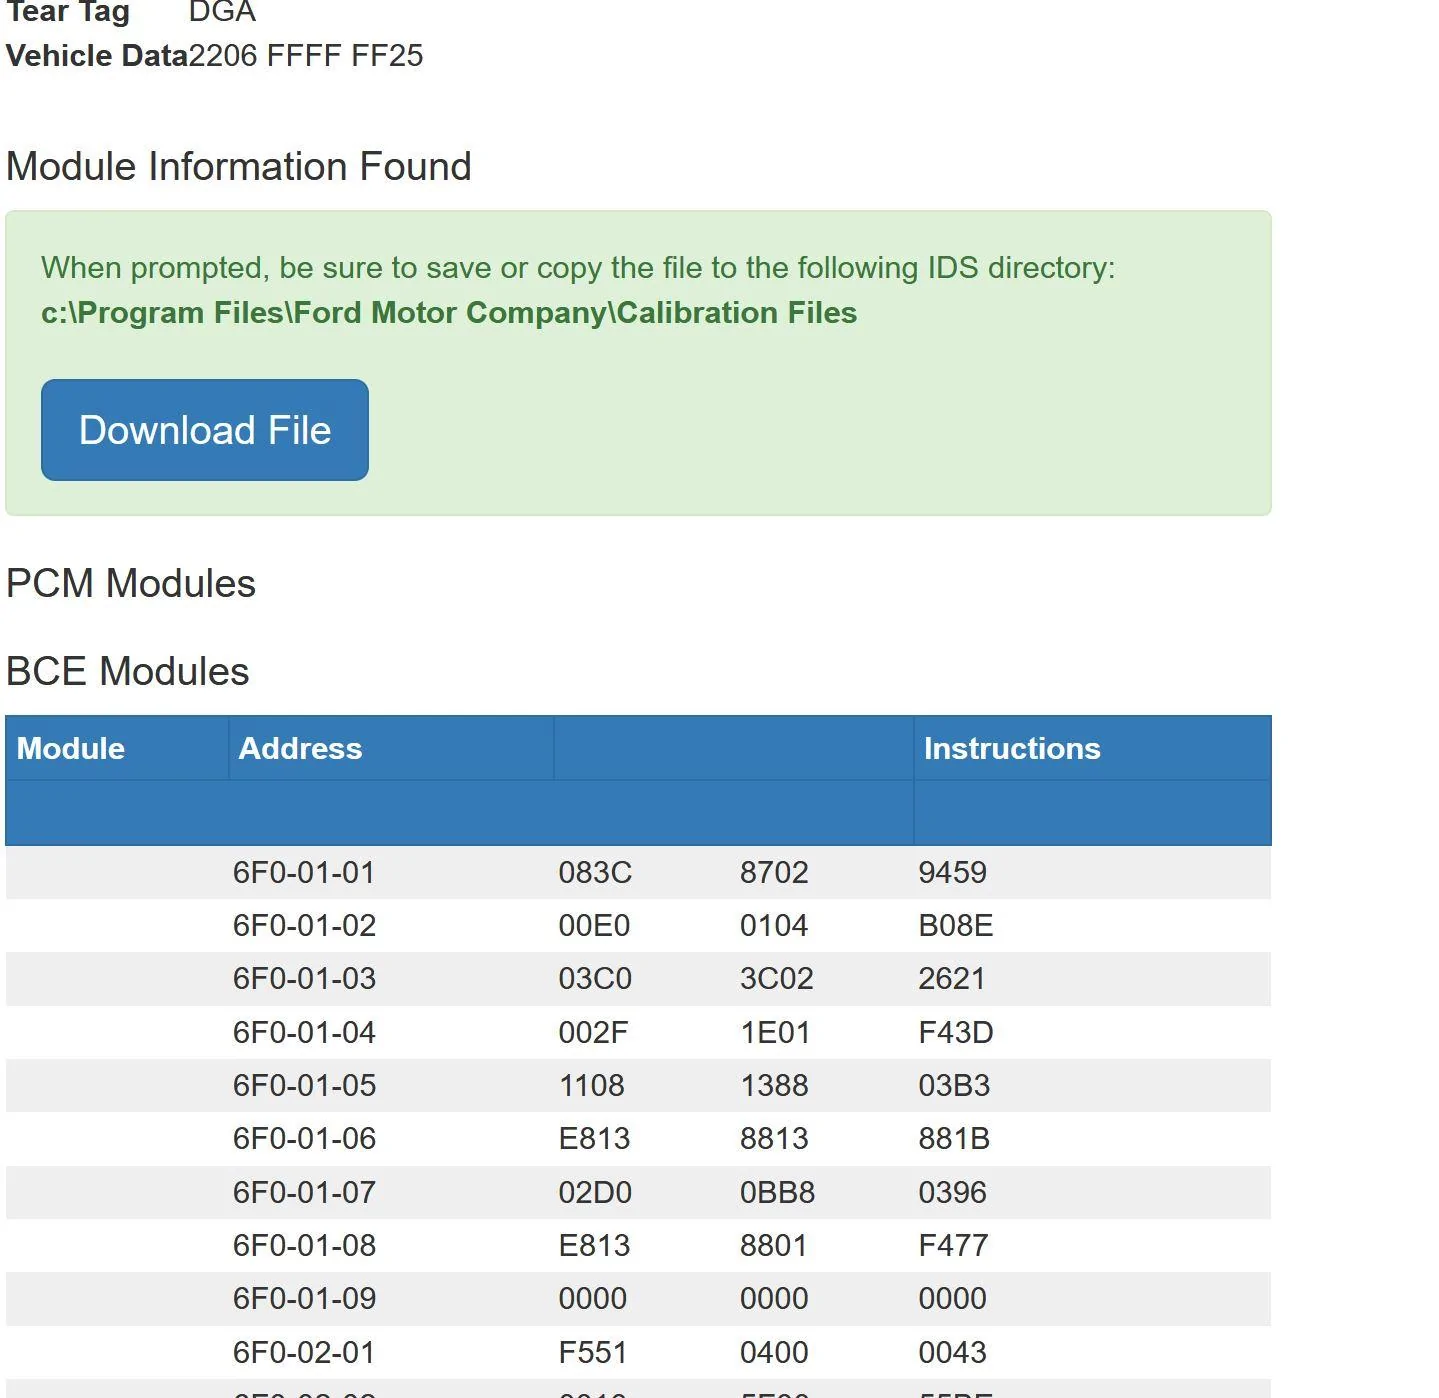Click value 083C in row 6F0-01-01
This screenshot has height=1398, width=1439.
pos(595,872)
